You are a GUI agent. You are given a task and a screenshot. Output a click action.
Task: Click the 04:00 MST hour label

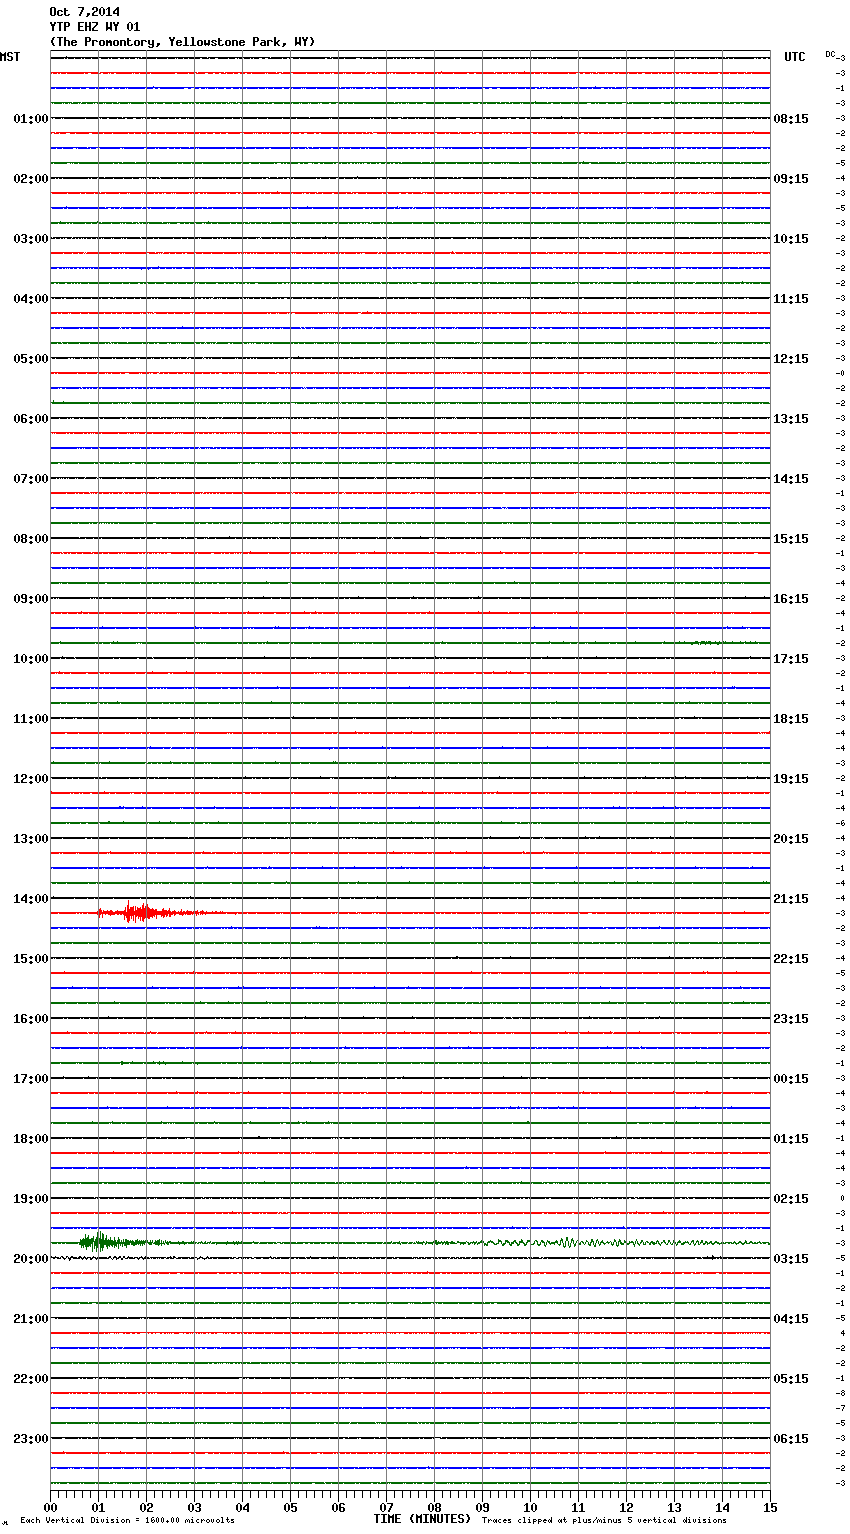(30, 299)
